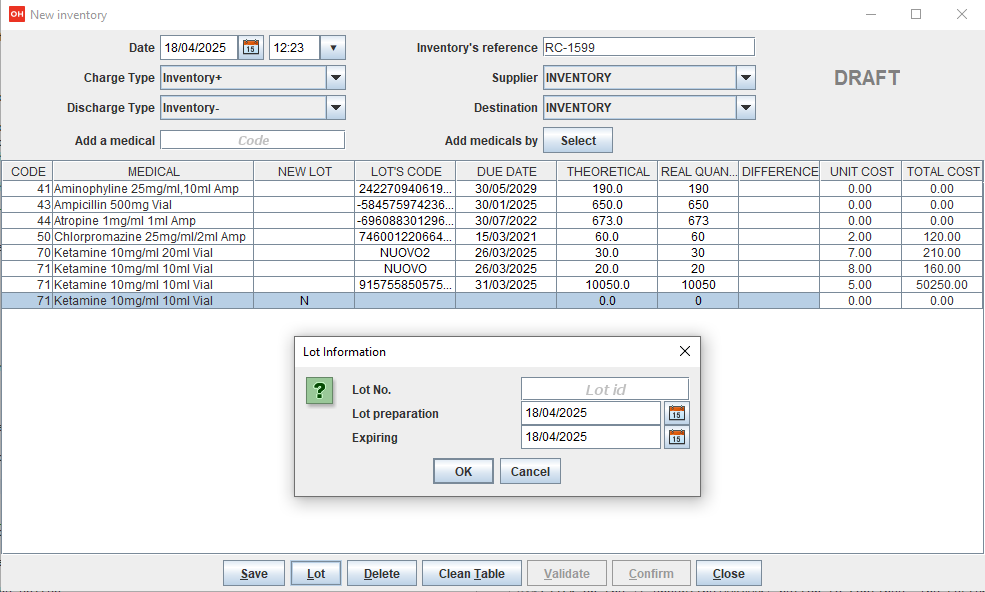985x592 pixels.
Task: Sort by the MEDICAL column header
Action: coord(153,172)
